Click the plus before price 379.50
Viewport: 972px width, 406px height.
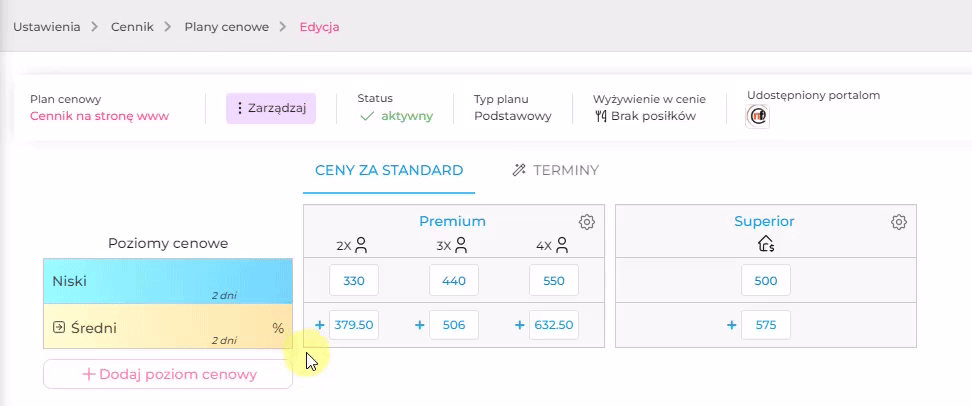[x=320, y=325]
